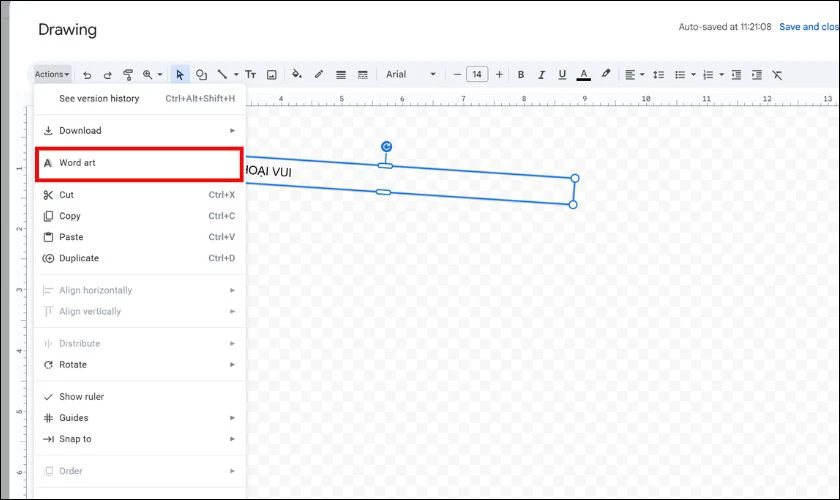
Task: Open the Rotate submenu
Action: point(140,365)
